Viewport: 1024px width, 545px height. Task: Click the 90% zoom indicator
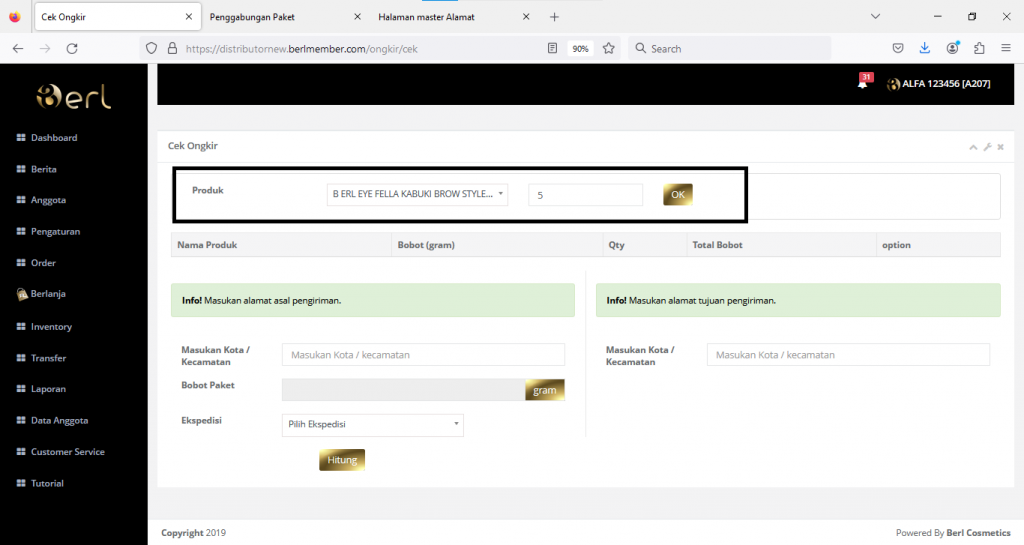[x=580, y=49]
